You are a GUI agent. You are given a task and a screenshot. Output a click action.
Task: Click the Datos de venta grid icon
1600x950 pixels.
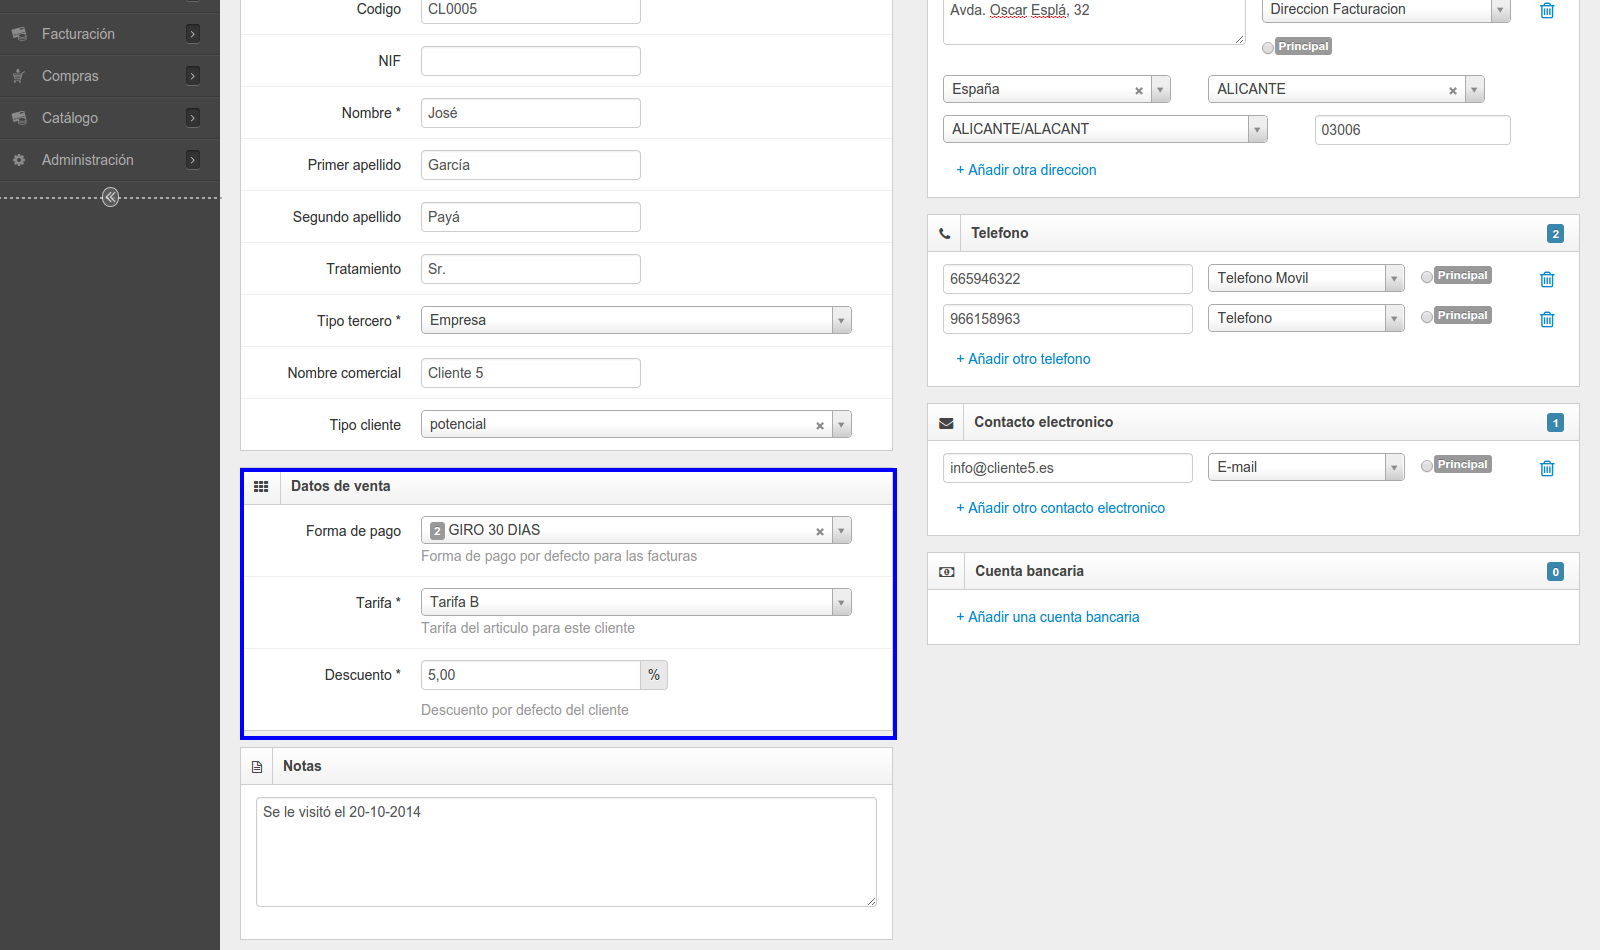[x=261, y=486]
